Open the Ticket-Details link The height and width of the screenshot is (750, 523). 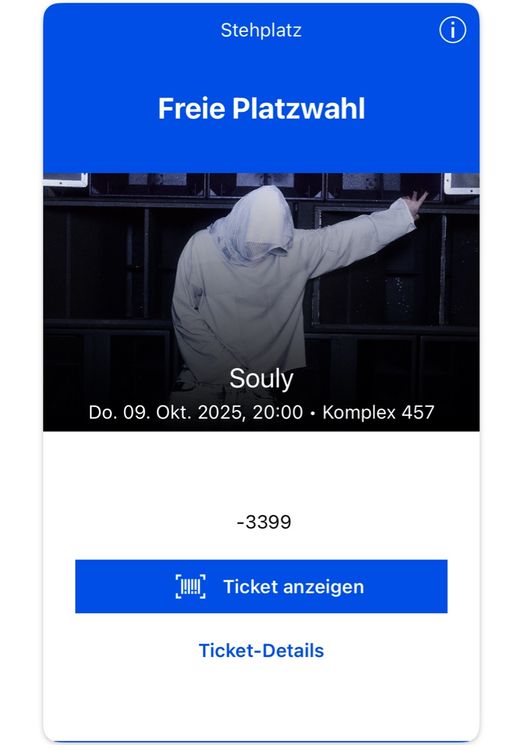point(261,651)
